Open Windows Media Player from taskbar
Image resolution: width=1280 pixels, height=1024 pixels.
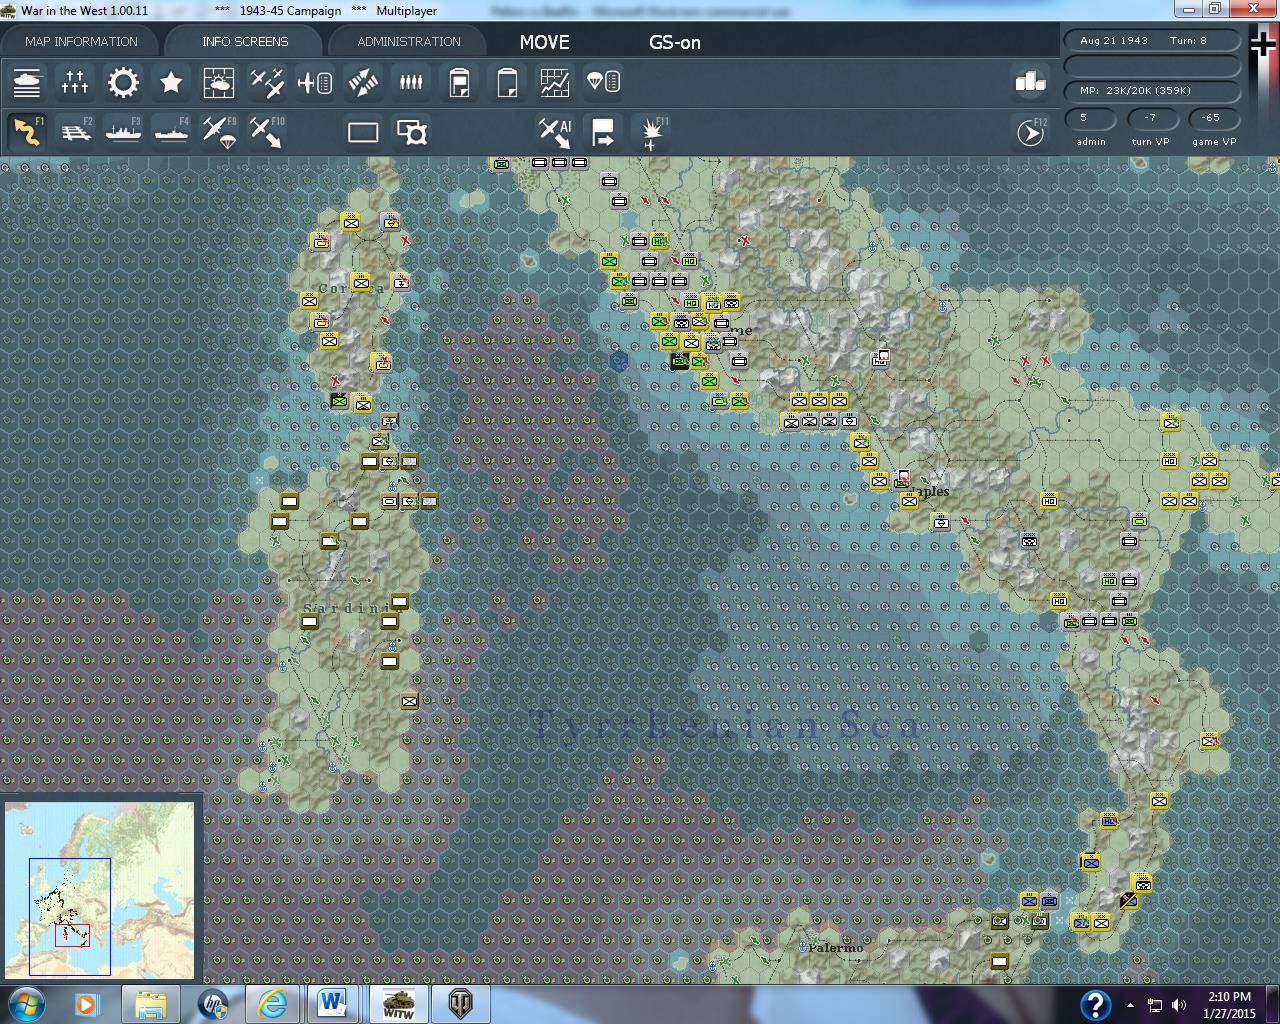(85, 1004)
